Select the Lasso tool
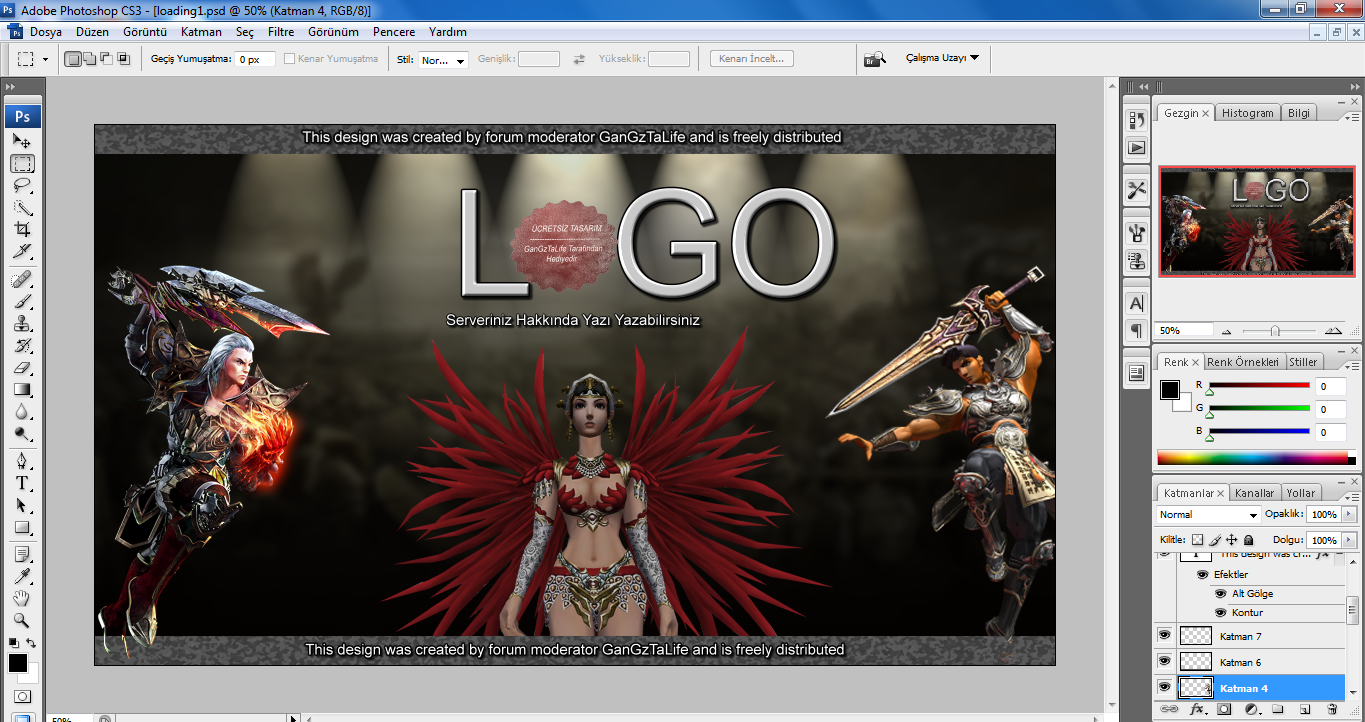Screen dimensions: 1365x722 (22, 186)
